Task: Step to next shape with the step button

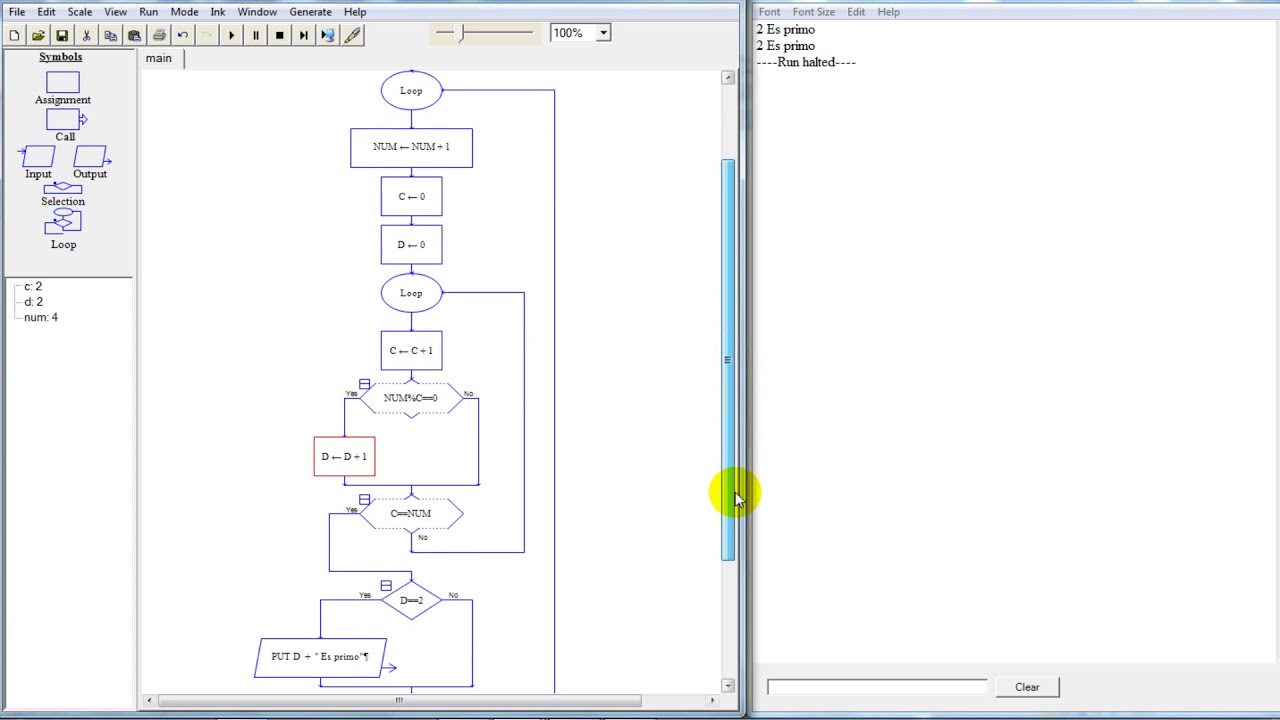Action: pos(303,35)
